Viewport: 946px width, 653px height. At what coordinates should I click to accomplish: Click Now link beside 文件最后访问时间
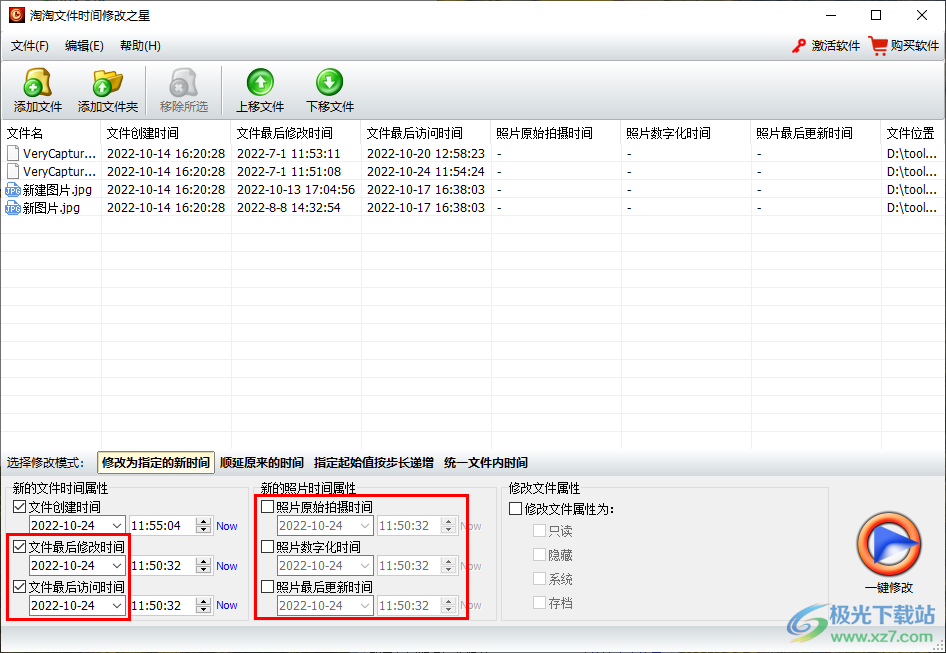[x=227, y=605]
